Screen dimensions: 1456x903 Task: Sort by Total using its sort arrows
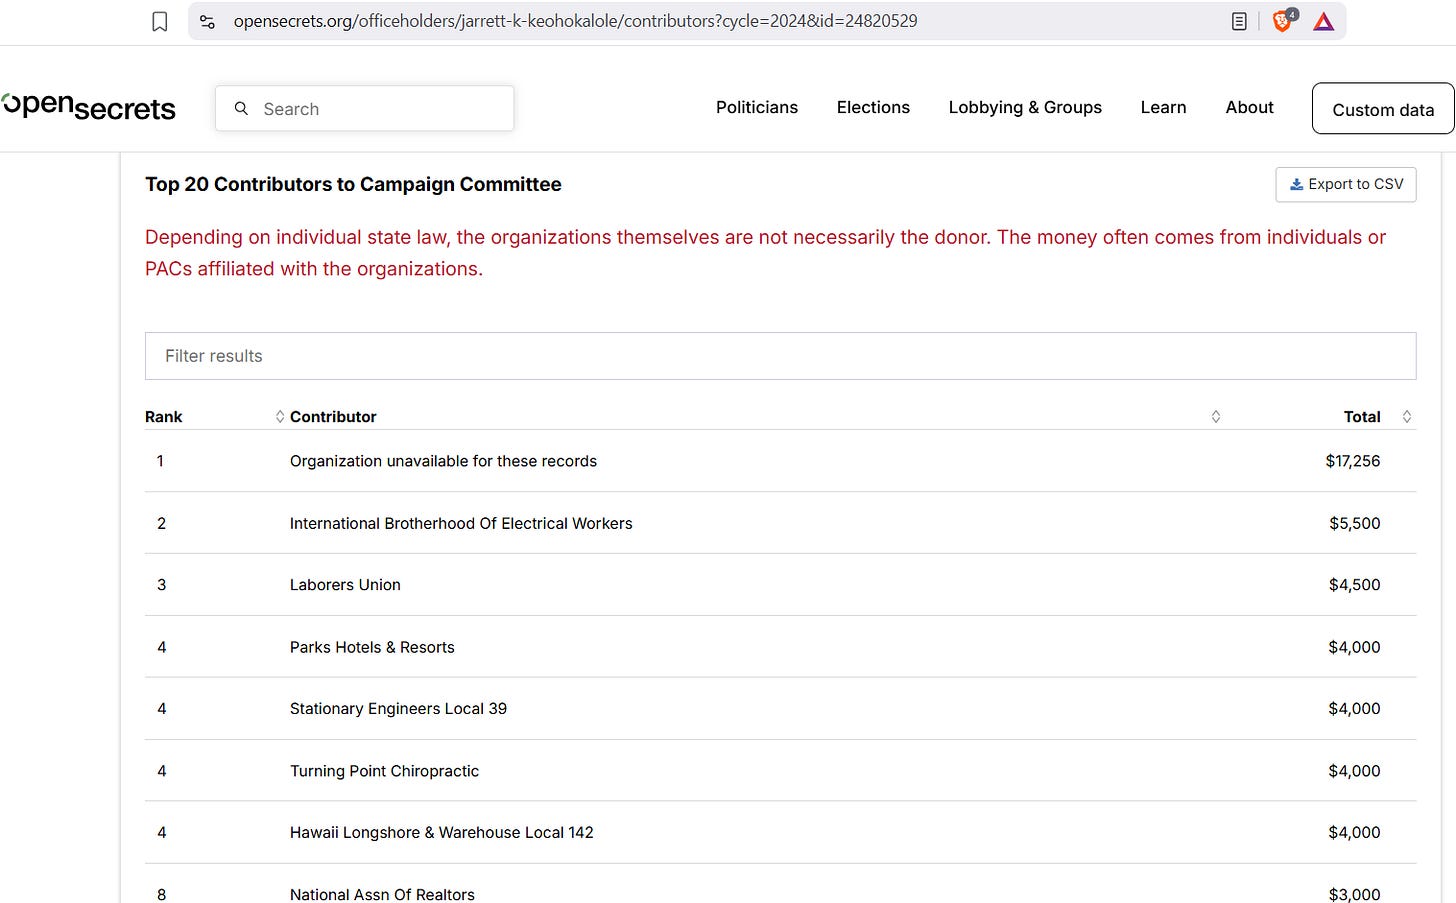(1407, 417)
